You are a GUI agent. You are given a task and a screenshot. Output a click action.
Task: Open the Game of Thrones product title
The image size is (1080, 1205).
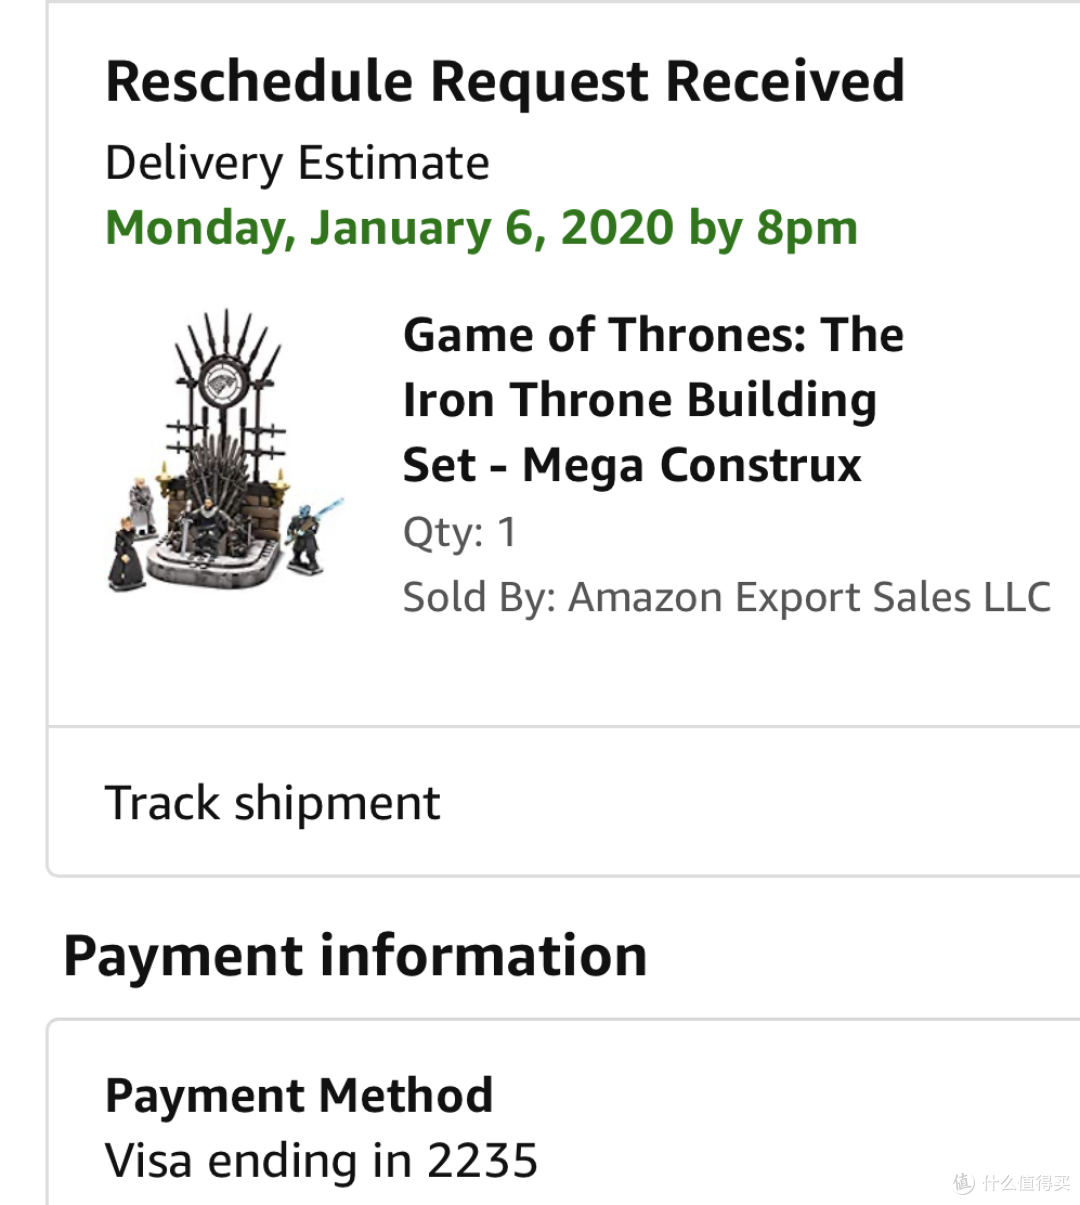tap(653, 400)
